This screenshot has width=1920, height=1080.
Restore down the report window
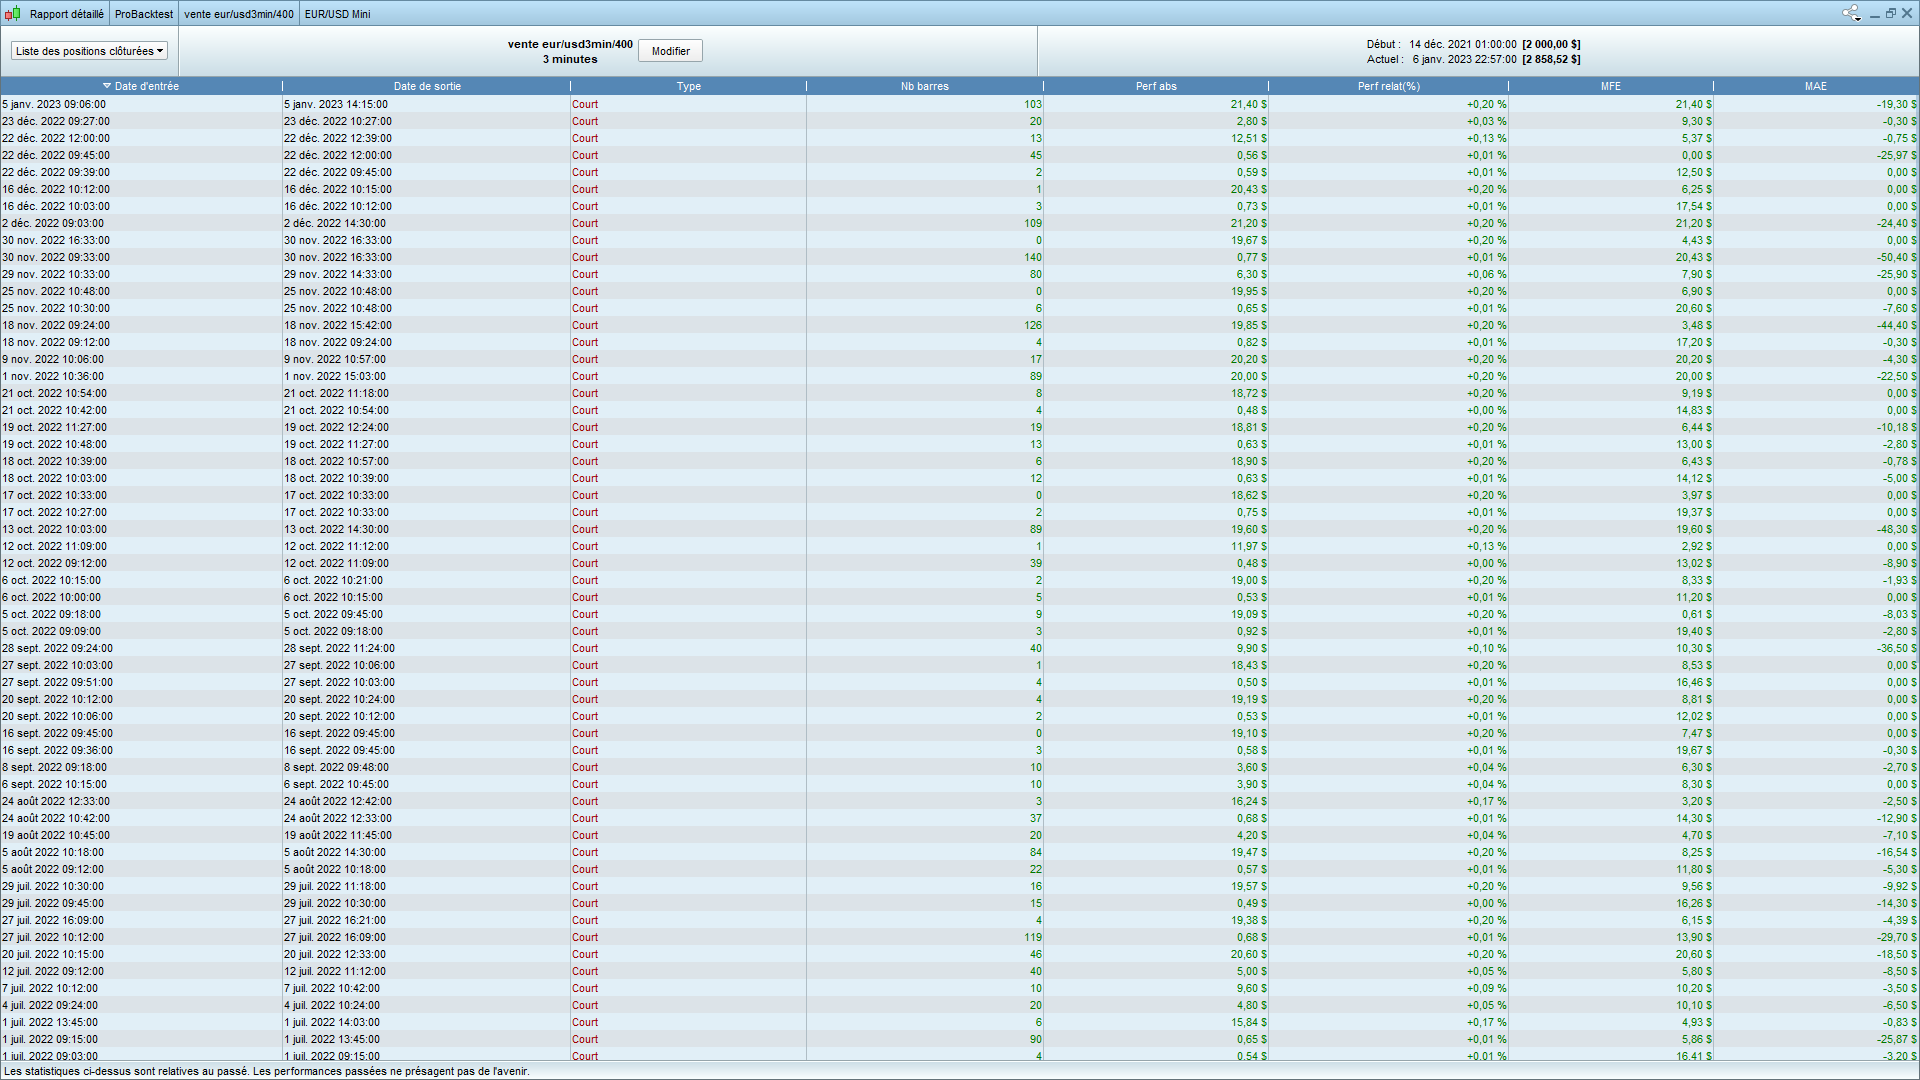point(1890,14)
